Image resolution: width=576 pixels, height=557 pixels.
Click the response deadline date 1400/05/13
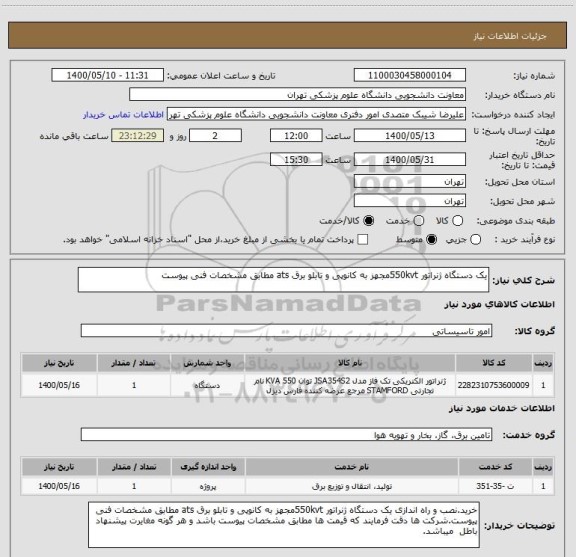(410, 136)
